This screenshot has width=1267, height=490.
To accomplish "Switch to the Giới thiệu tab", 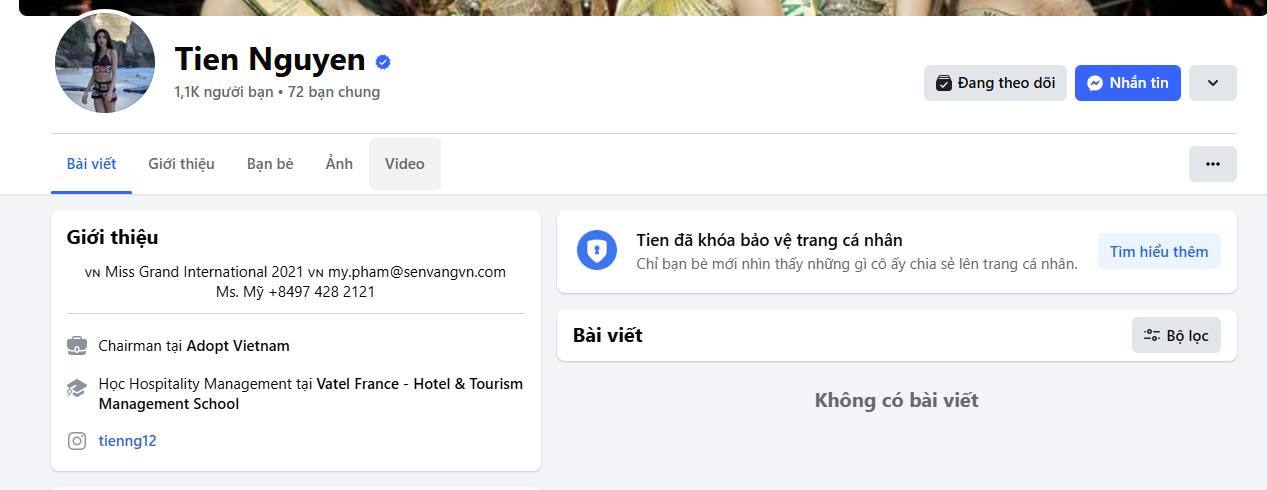I will coord(181,164).
